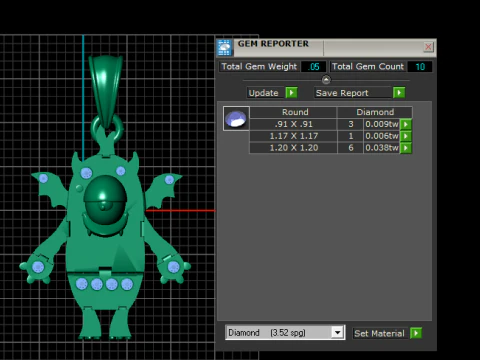Open the Diamond (3.52 spg) material dropdown
This screenshot has height=360, width=480.
[285, 333]
